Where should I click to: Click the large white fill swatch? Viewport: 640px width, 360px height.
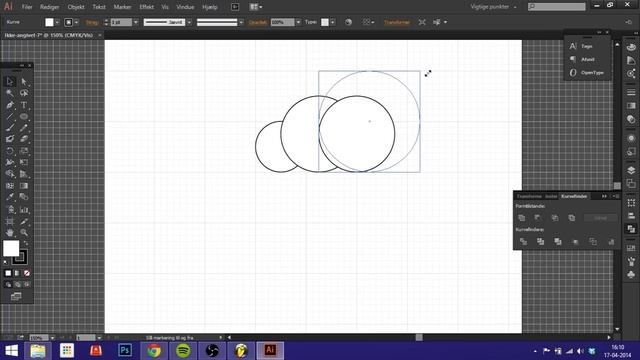(x=11, y=248)
